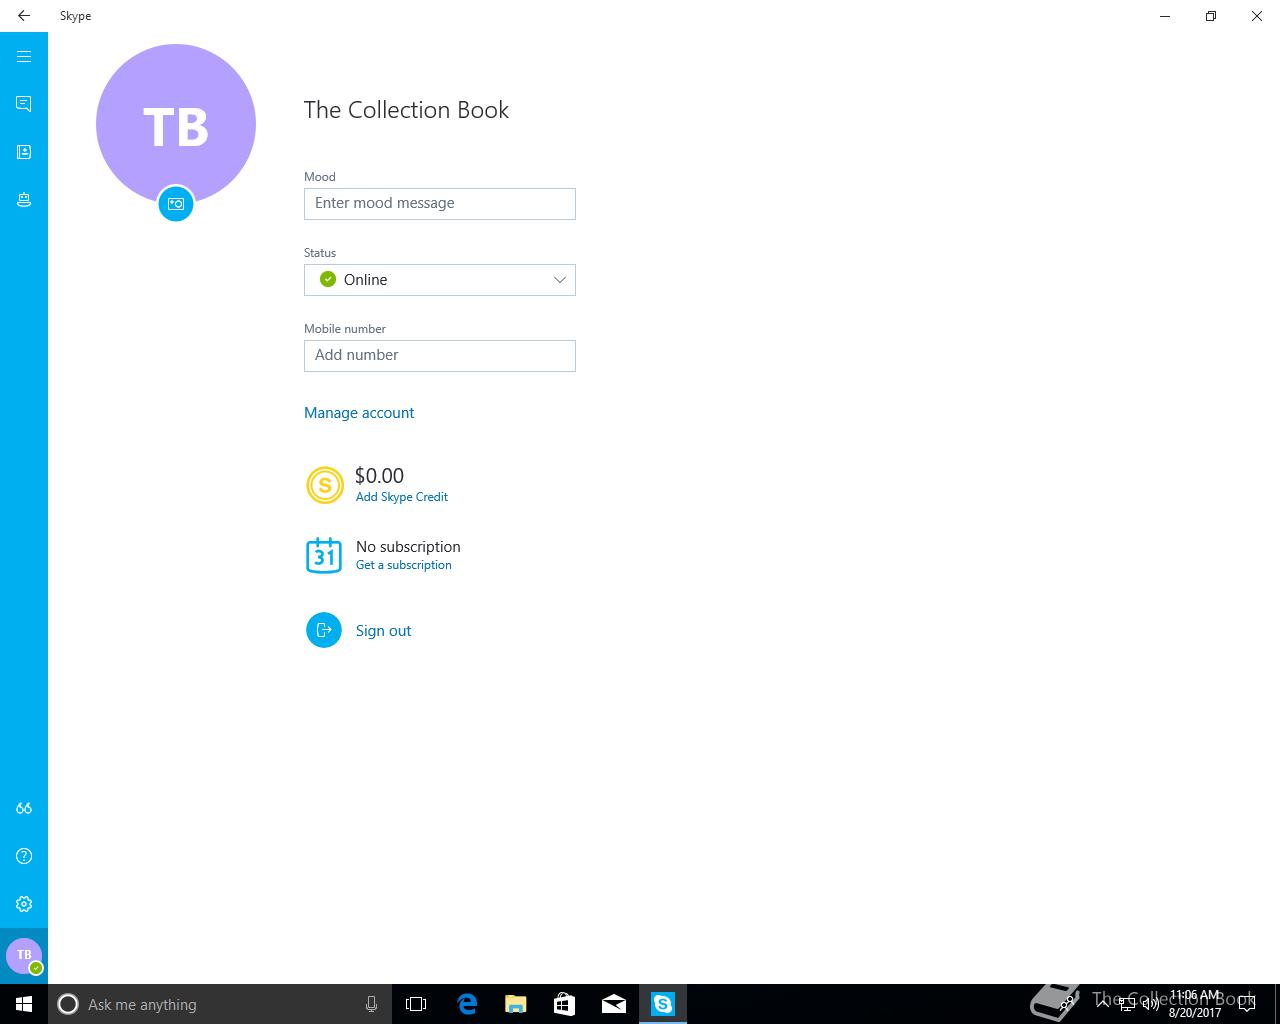Change profile picture via camera icon

click(x=176, y=204)
